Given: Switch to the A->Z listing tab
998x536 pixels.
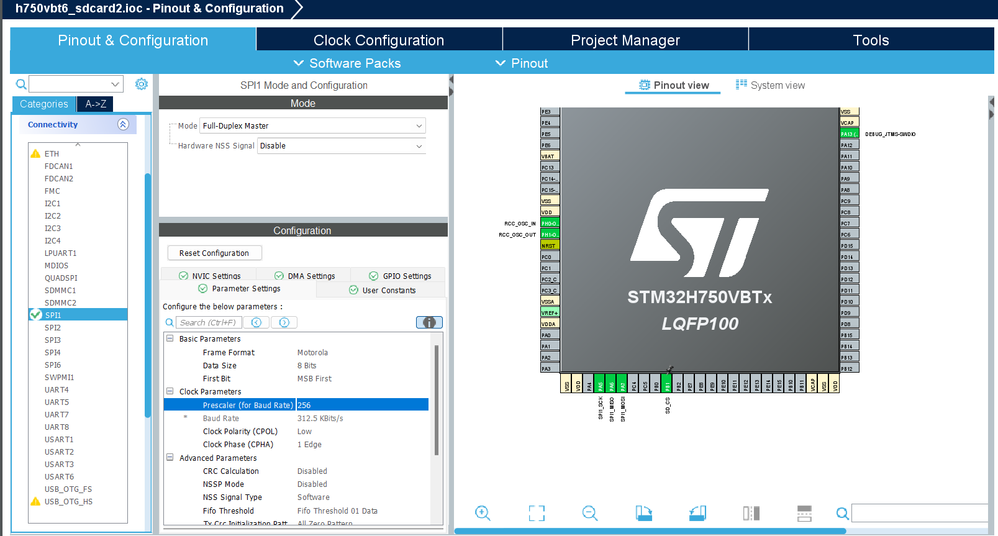Looking at the screenshot, I should pos(95,104).
